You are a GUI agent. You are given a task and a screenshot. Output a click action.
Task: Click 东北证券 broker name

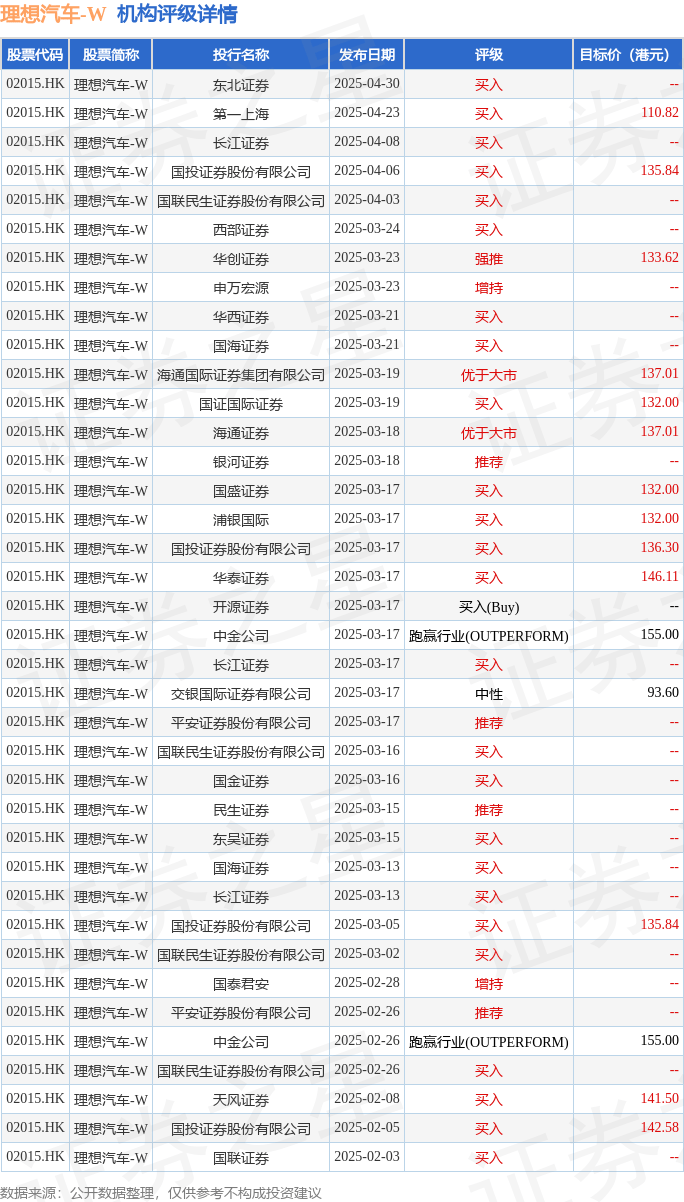pyautogui.click(x=241, y=85)
